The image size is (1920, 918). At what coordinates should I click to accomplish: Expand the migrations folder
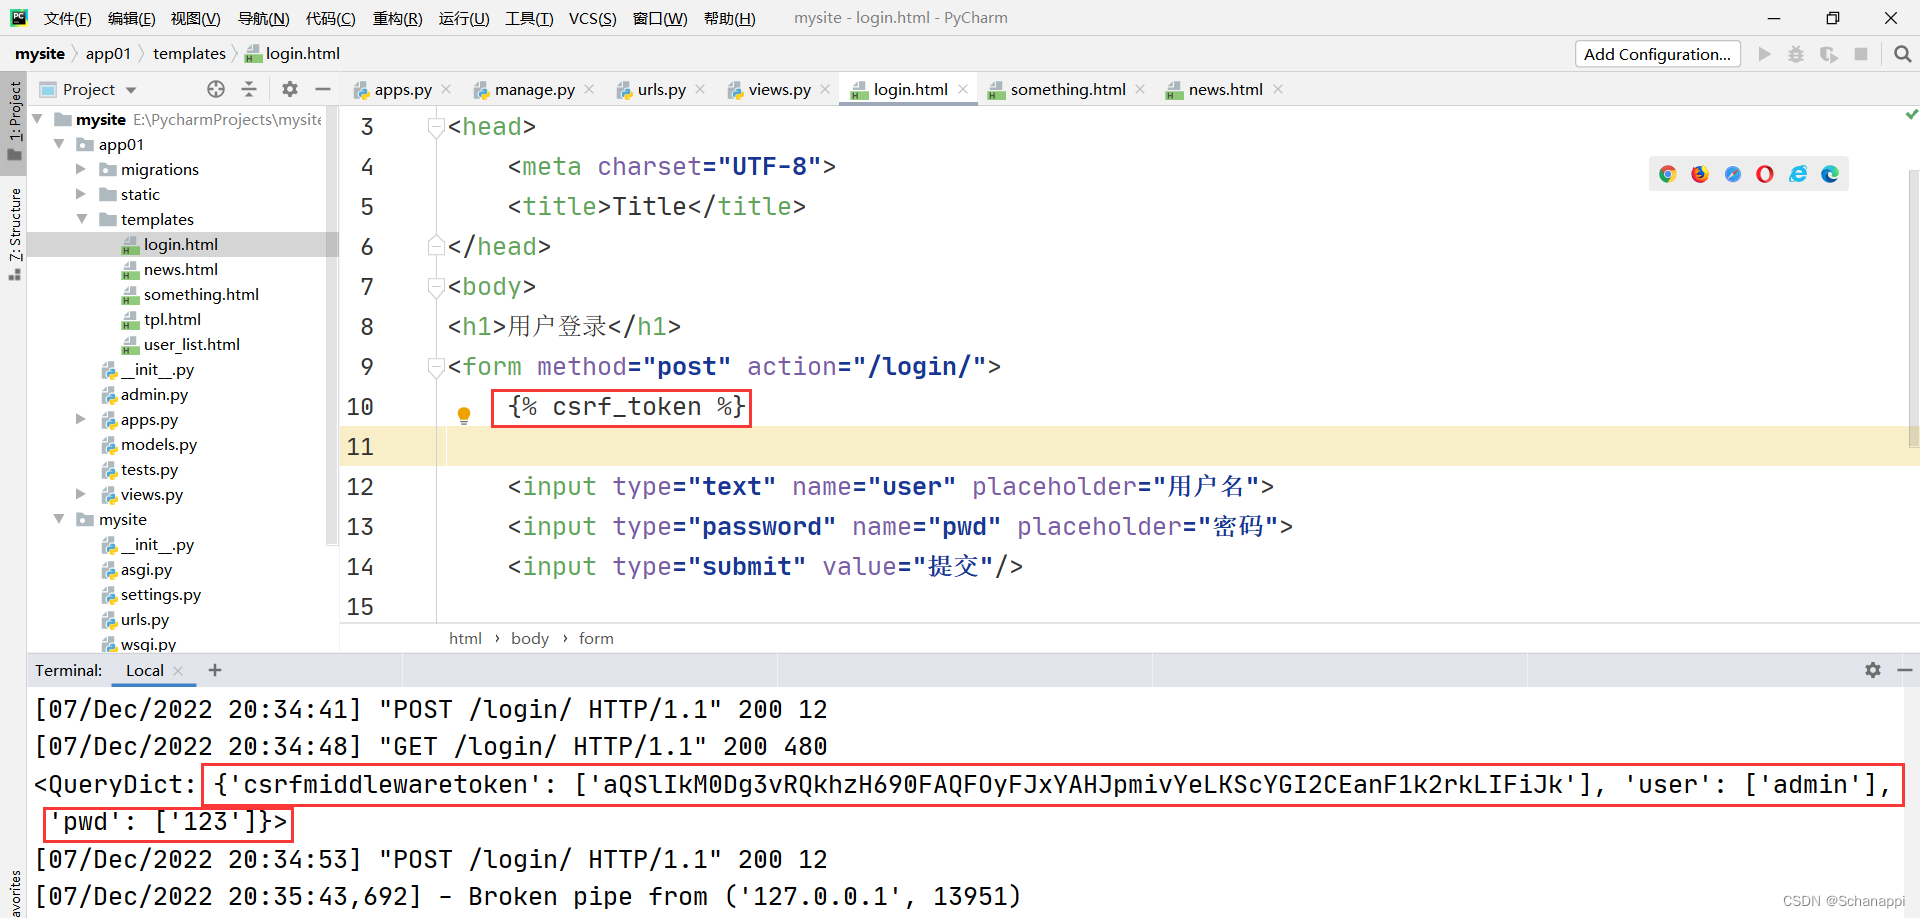point(82,169)
